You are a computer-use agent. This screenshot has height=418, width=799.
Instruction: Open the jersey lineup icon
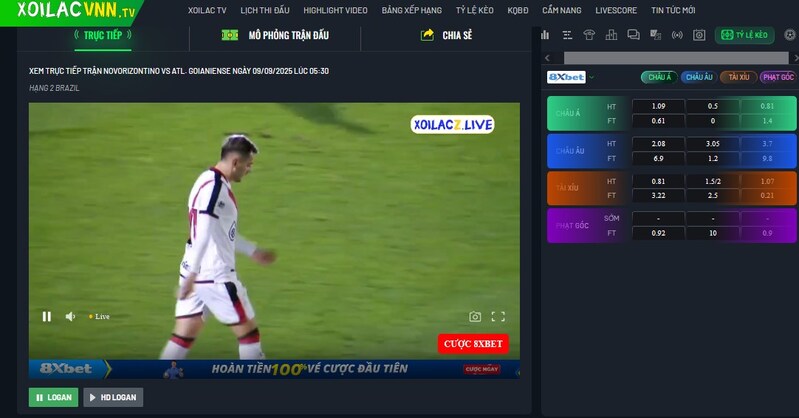pyautogui.click(x=589, y=35)
